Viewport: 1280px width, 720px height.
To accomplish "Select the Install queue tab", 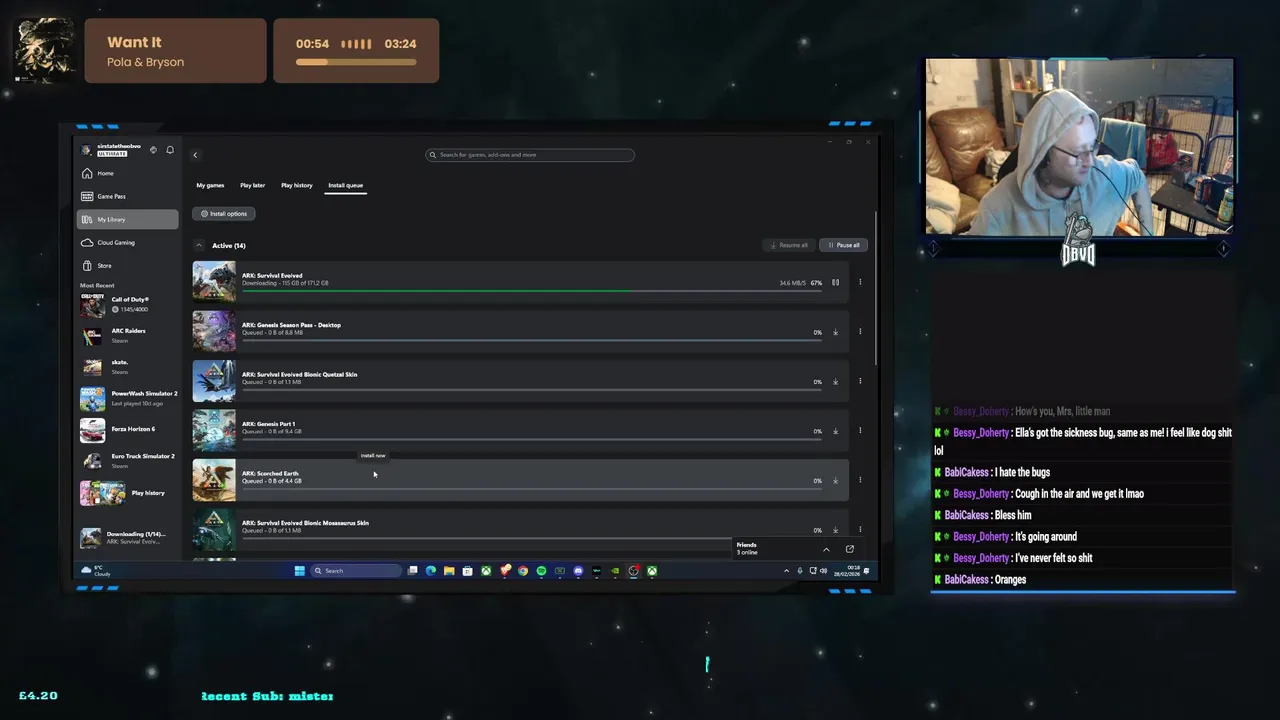I will pos(345,185).
